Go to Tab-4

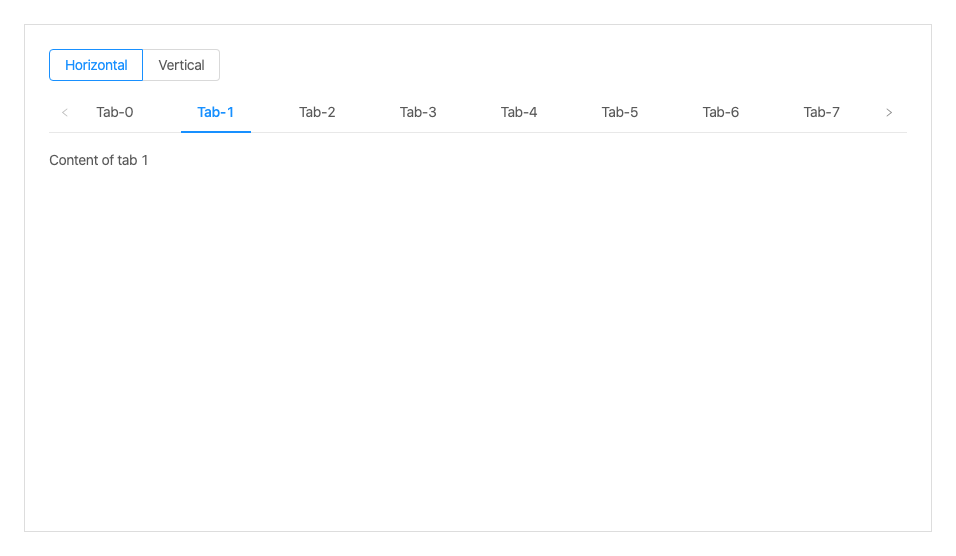519,112
